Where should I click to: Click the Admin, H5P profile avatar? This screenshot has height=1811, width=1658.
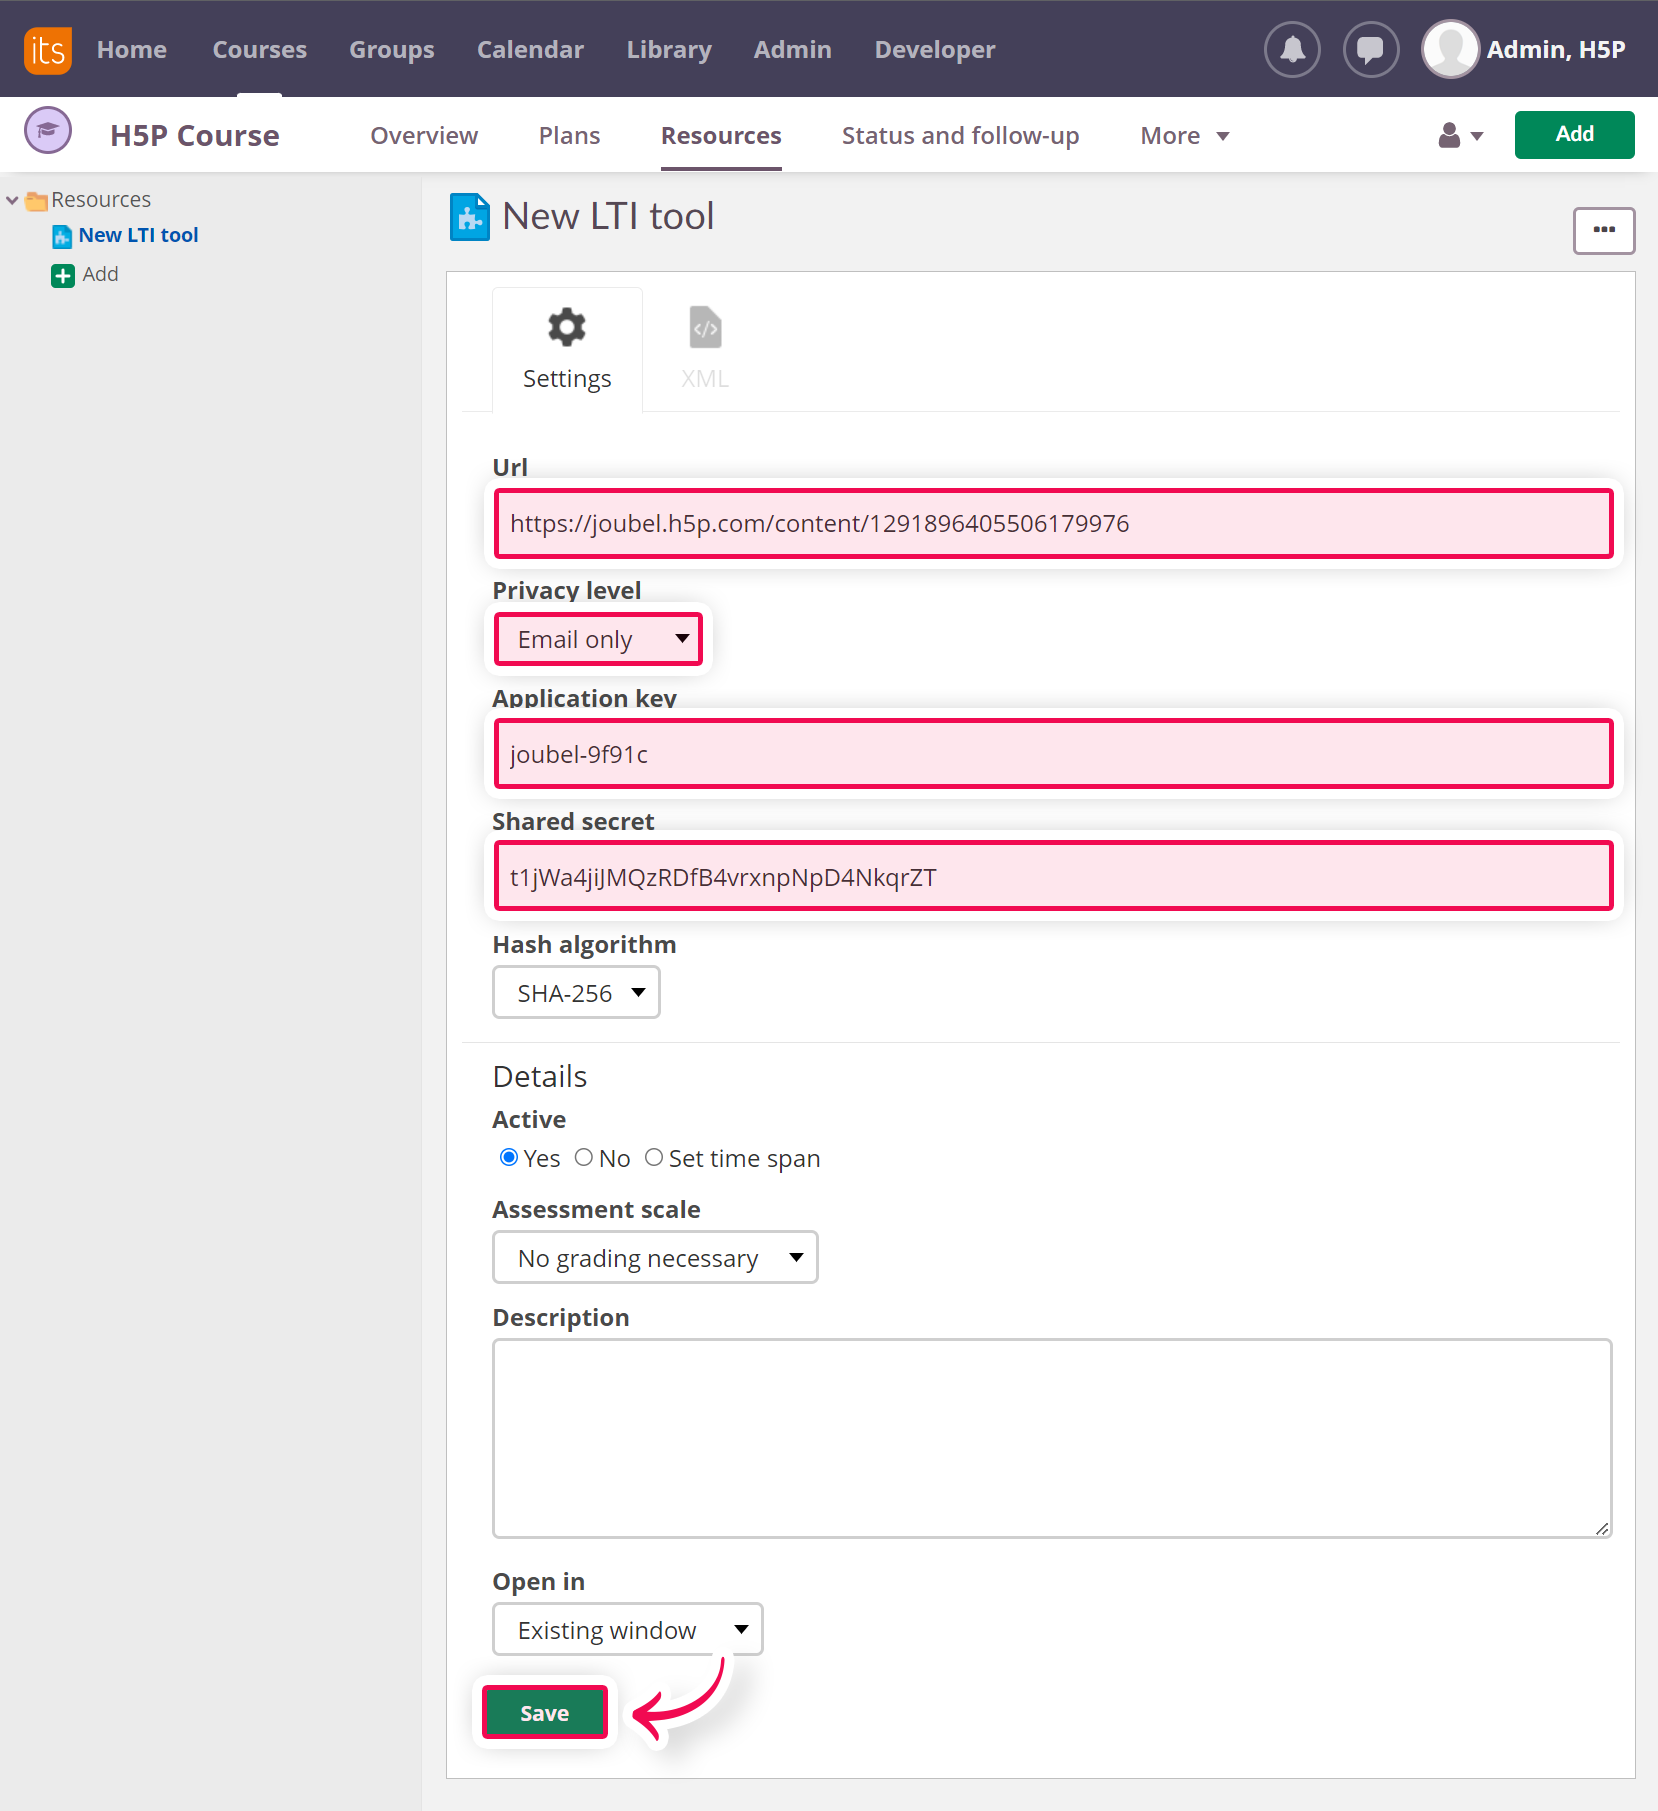coord(1450,49)
